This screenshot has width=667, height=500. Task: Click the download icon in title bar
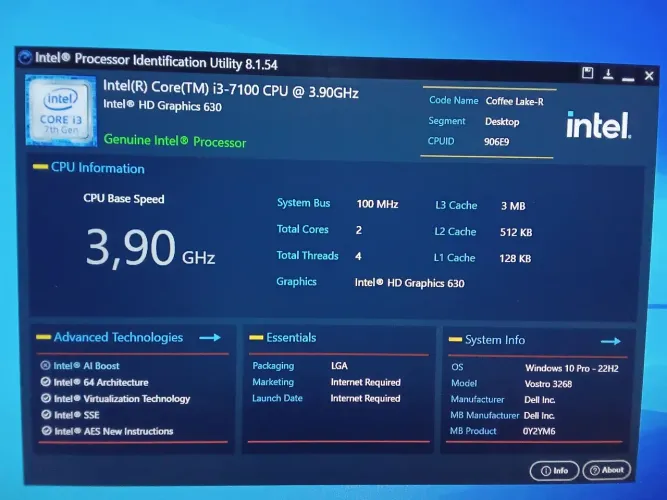tap(608, 74)
